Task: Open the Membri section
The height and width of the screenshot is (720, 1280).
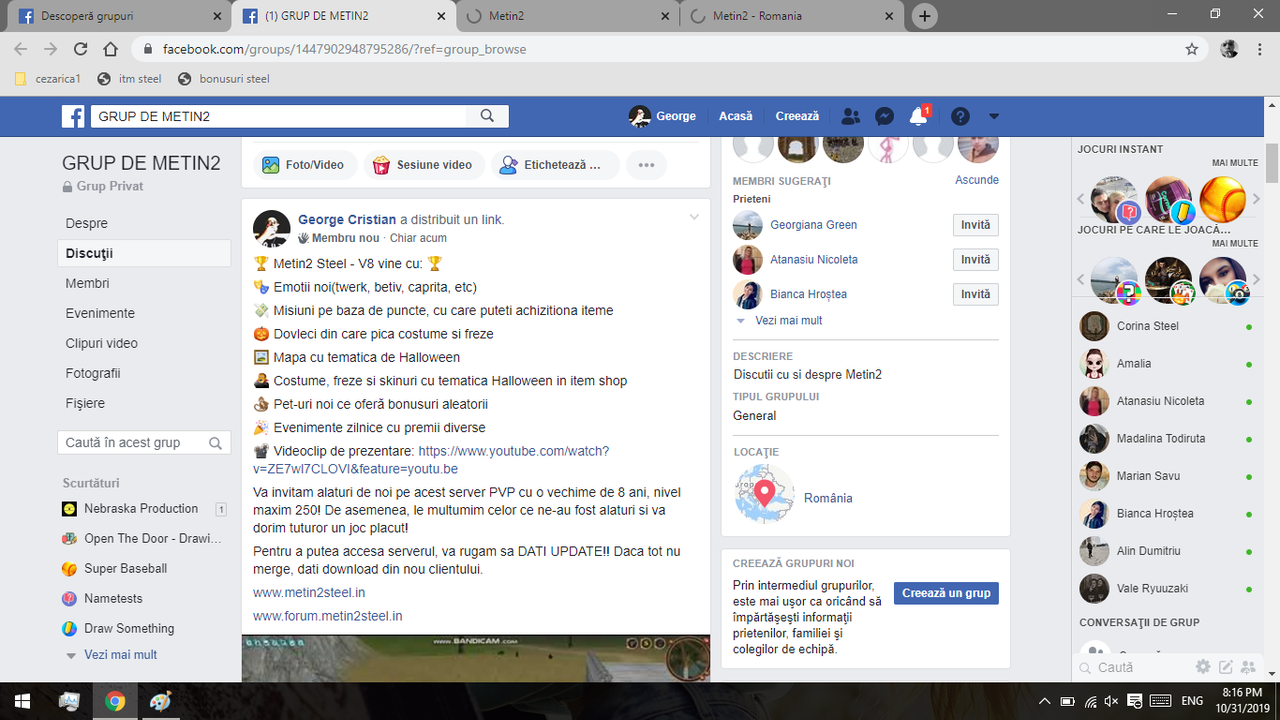Action: [88, 283]
